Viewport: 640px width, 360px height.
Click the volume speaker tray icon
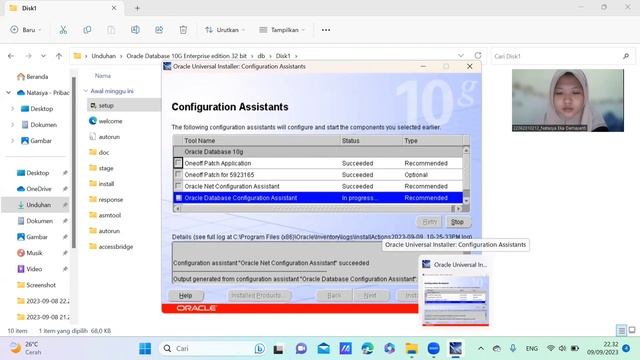[562, 348]
